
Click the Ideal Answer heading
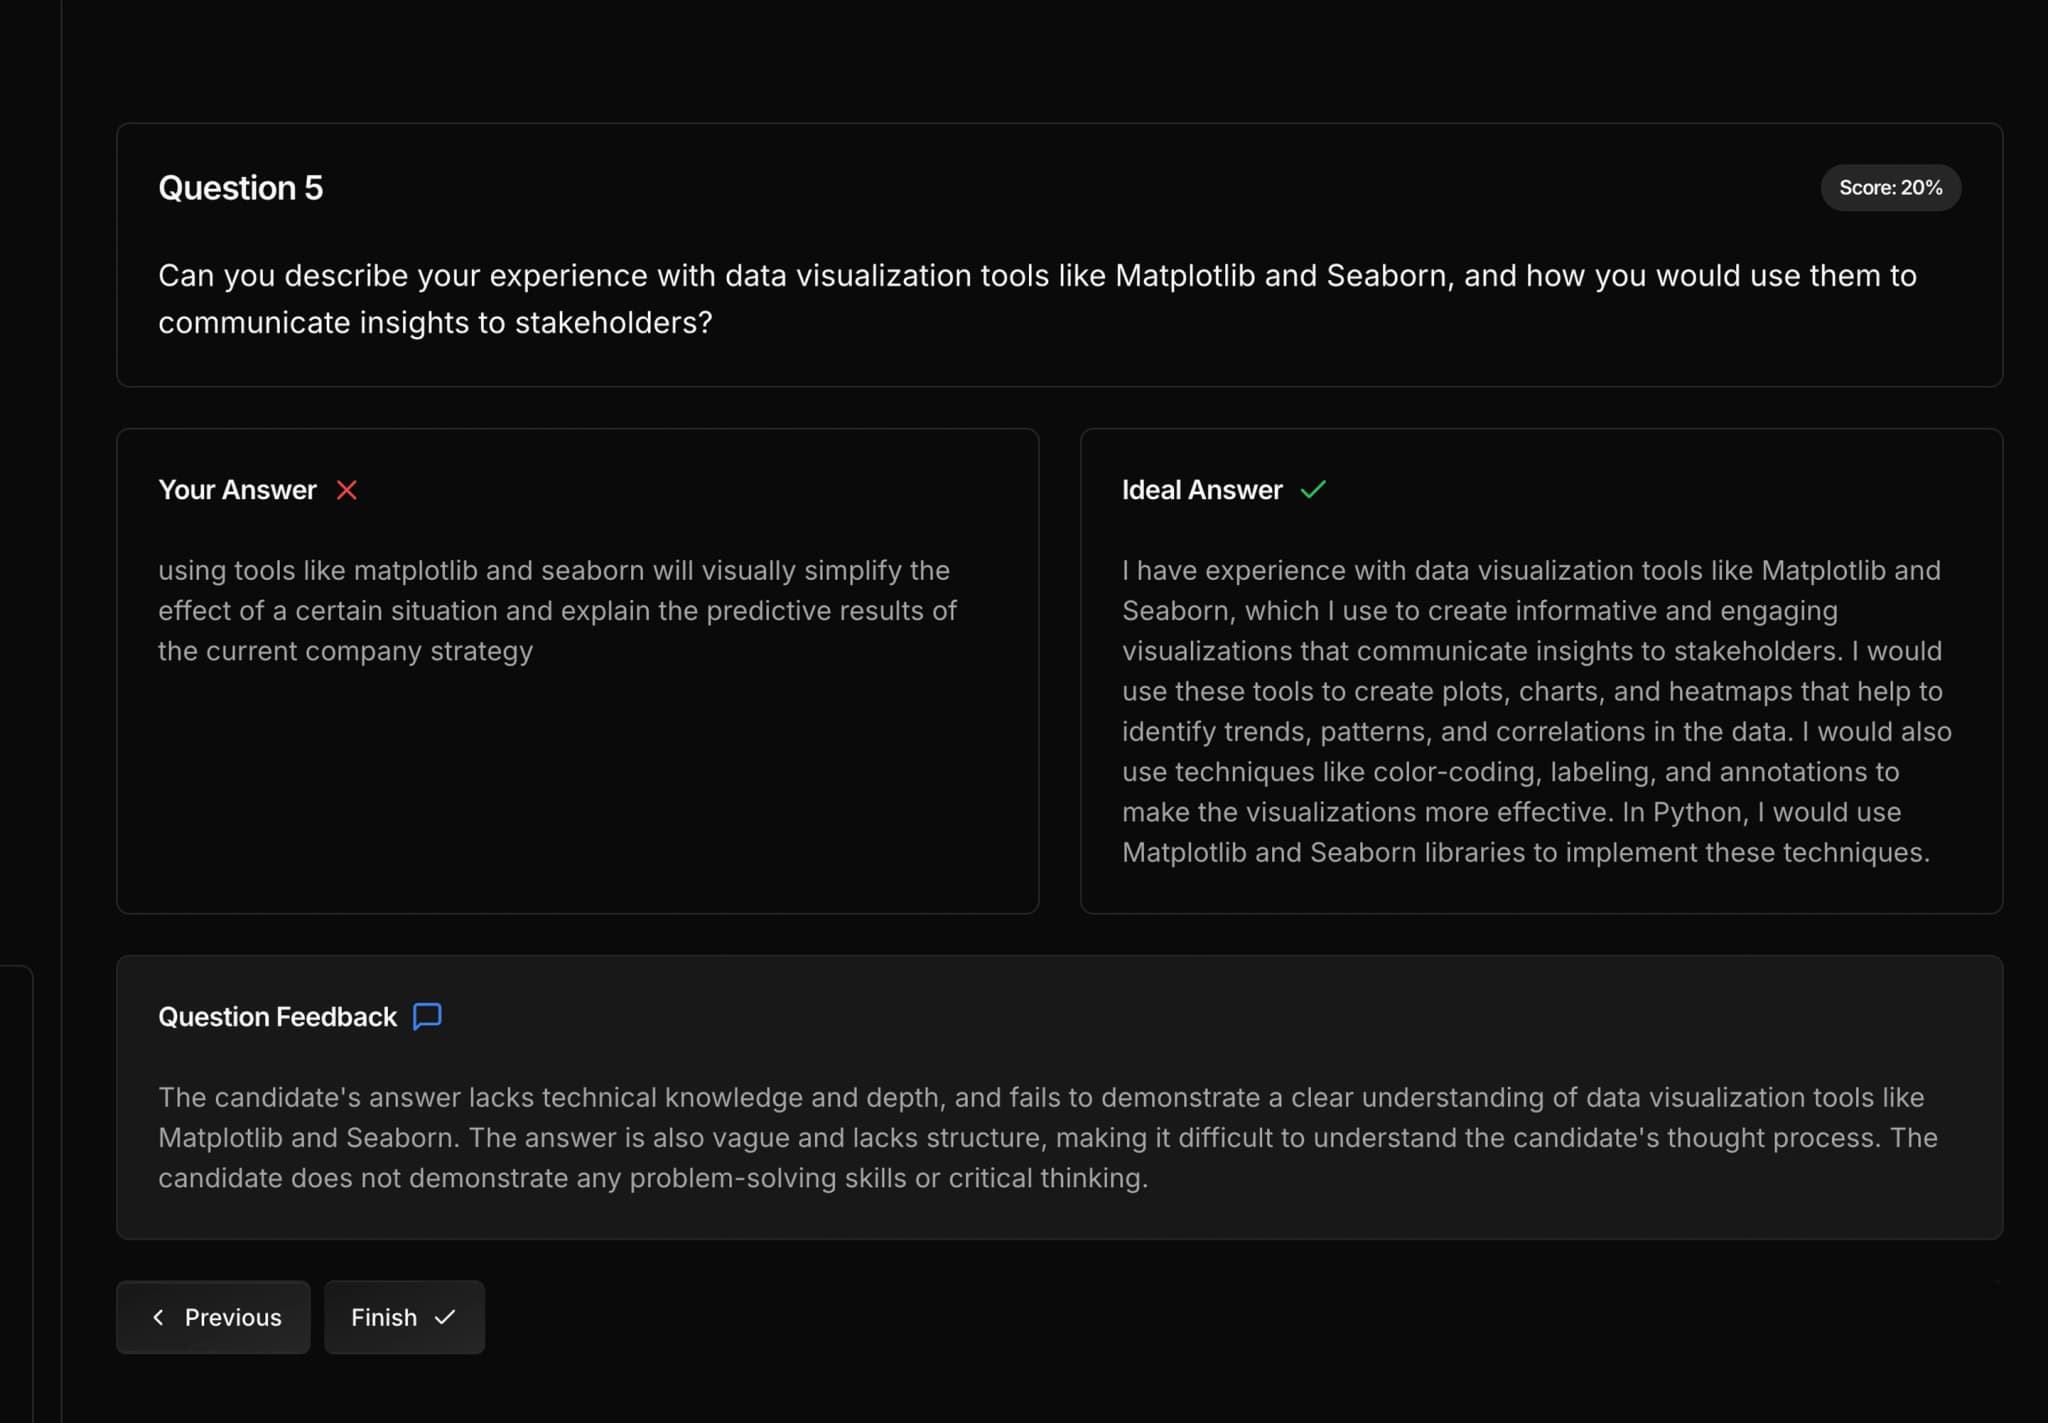1201,490
